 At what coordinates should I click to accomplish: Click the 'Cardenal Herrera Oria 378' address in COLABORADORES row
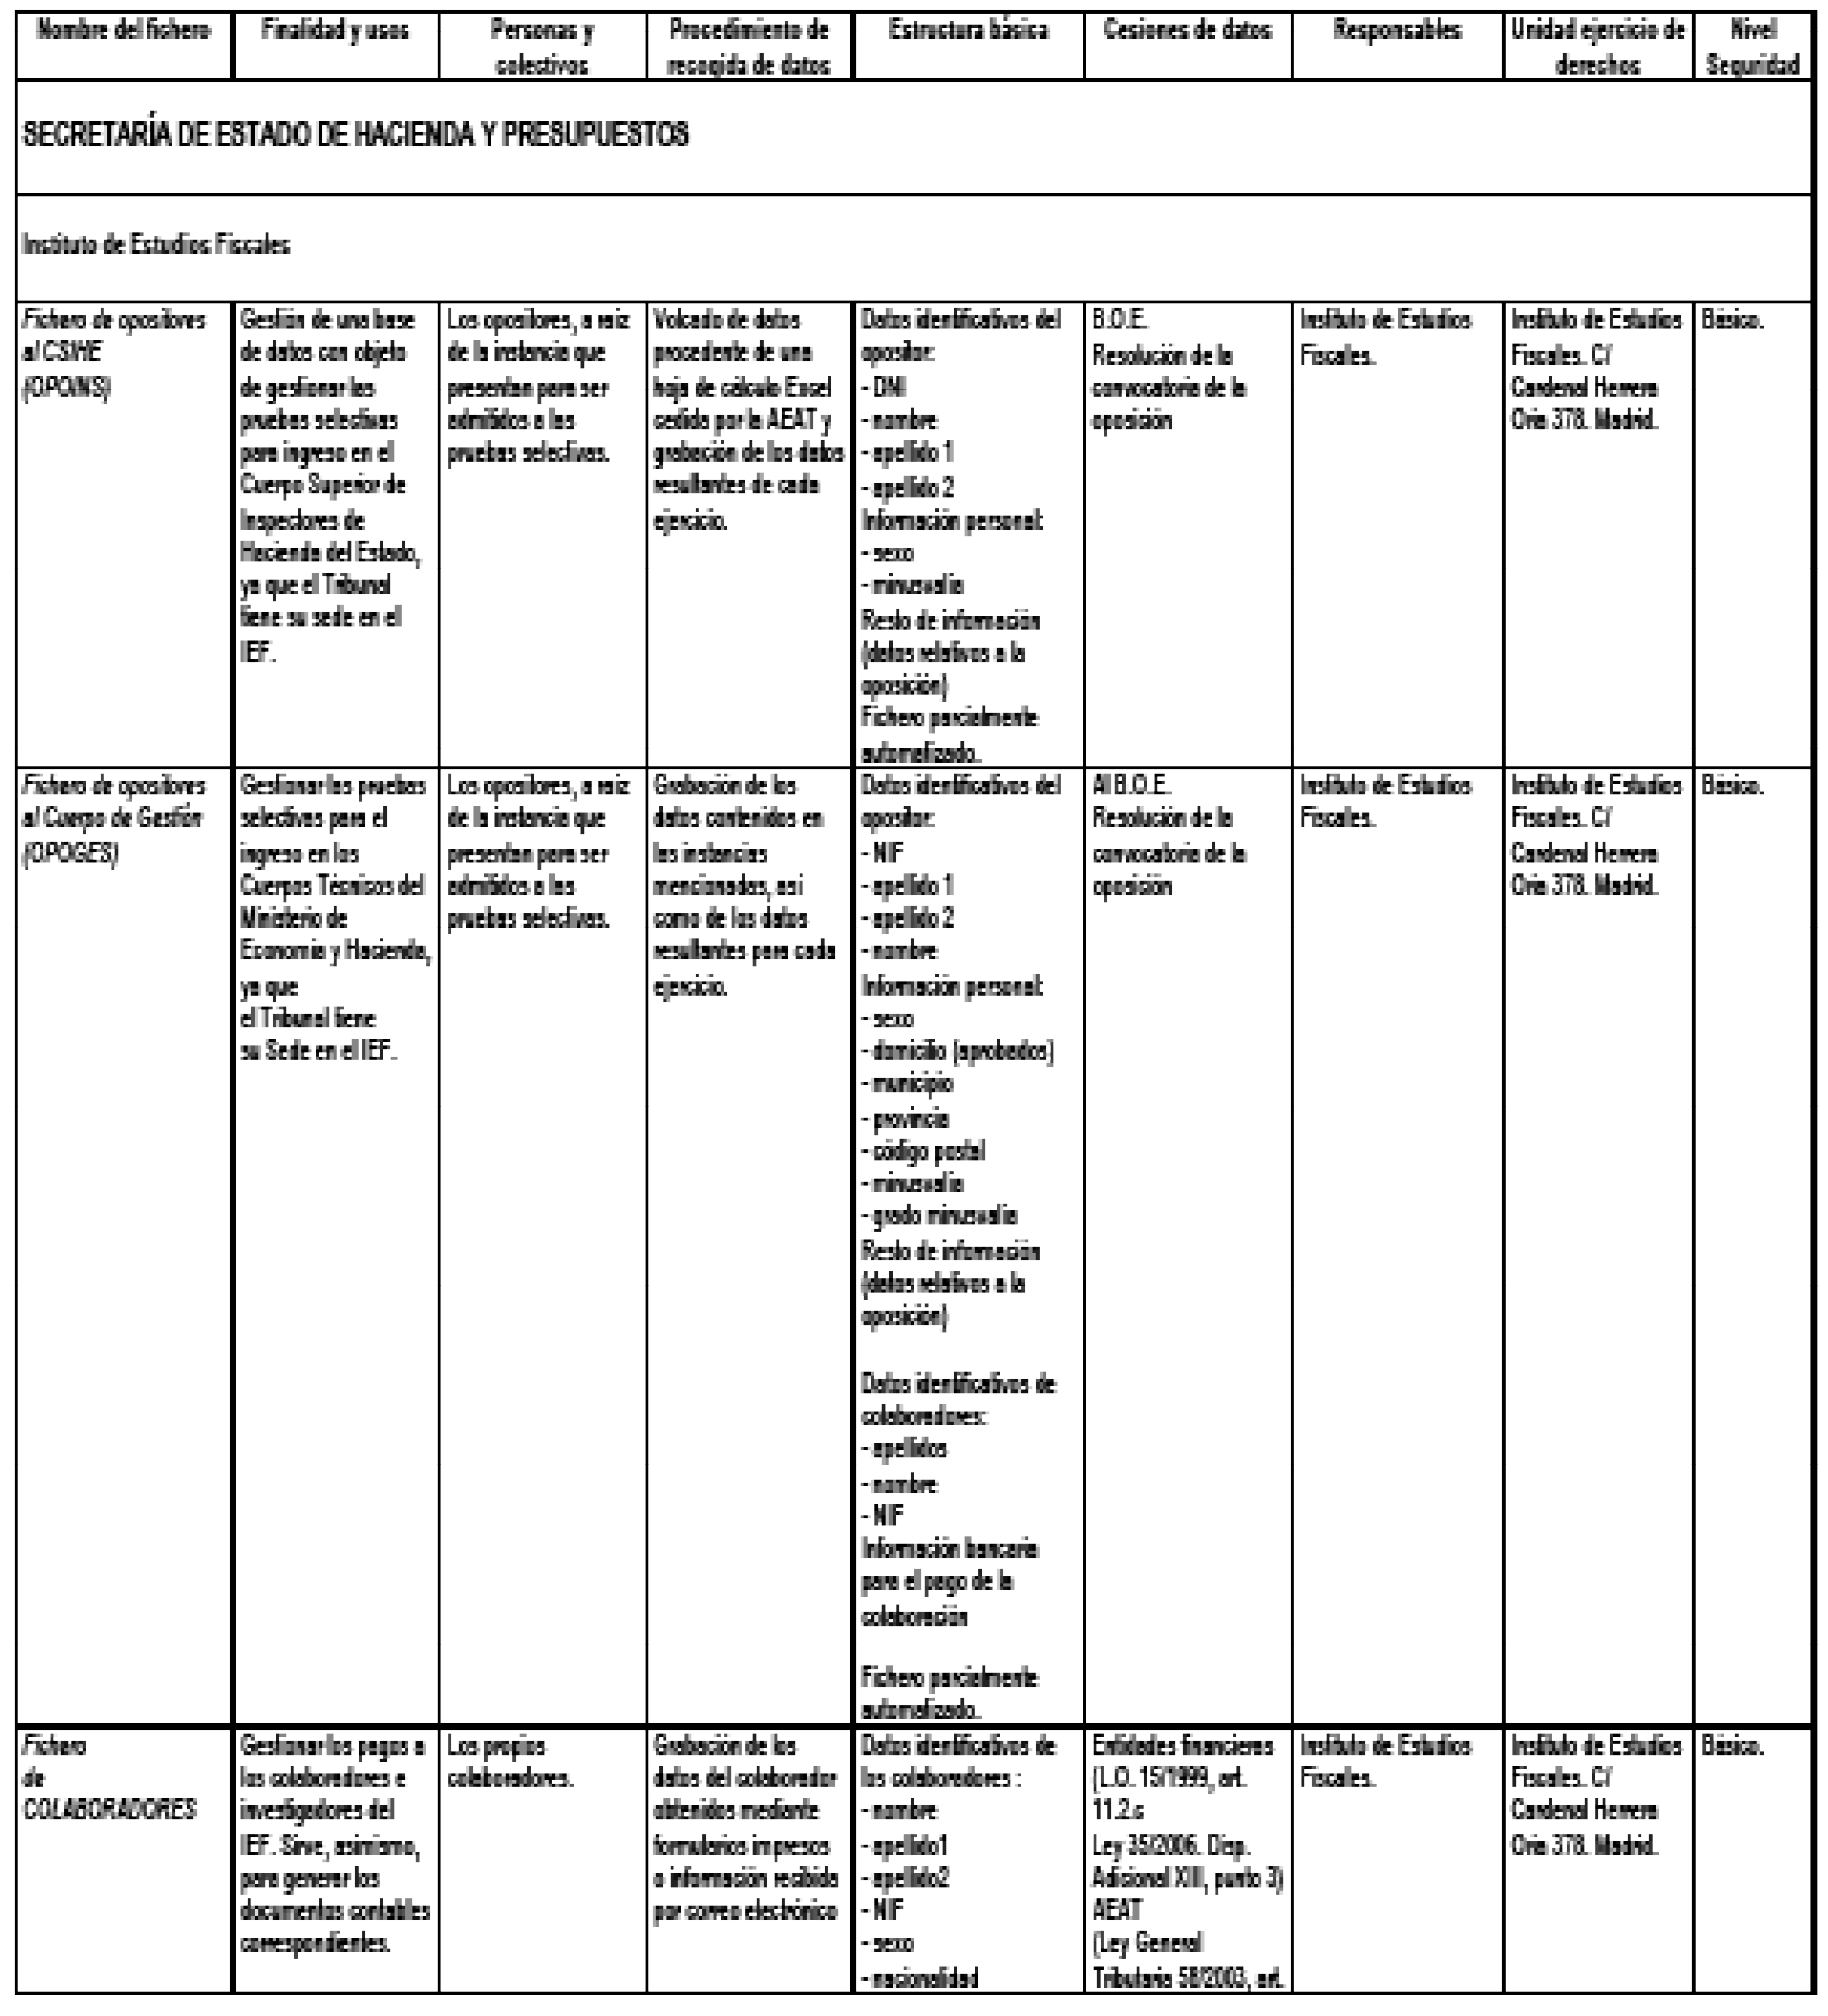(x=1585, y=1828)
